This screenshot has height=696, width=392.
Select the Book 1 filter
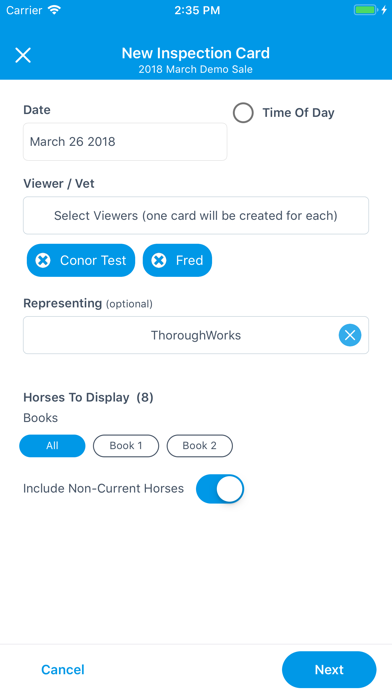(x=126, y=446)
